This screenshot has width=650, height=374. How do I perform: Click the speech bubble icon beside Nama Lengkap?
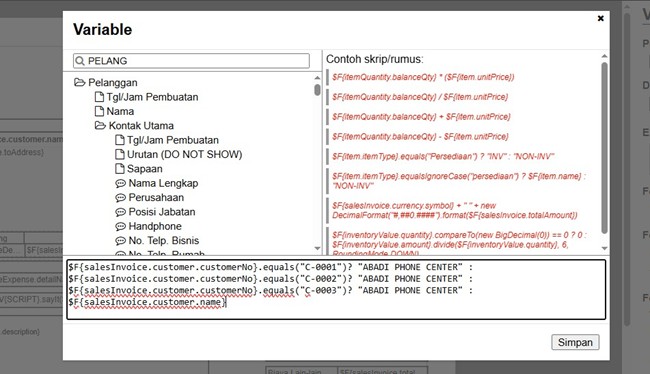120,184
